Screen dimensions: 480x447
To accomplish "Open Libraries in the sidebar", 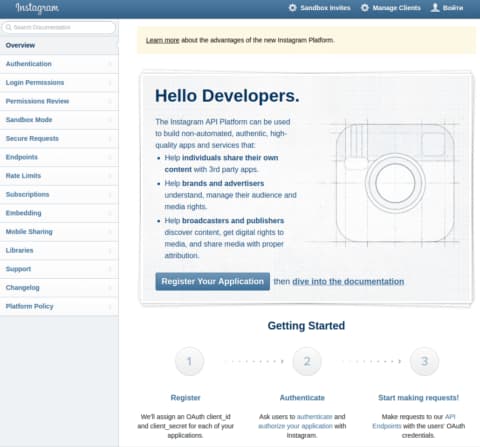I will [x=59, y=251].
